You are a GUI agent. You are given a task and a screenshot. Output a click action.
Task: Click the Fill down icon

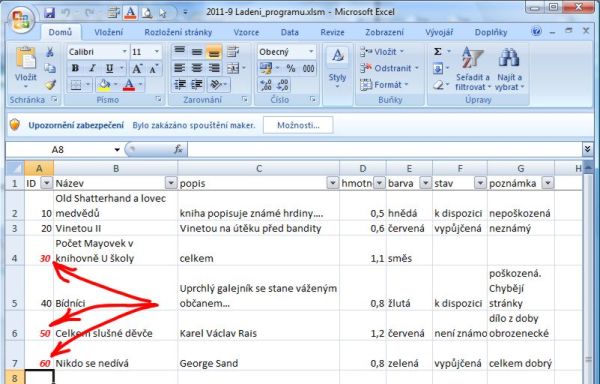click(438, 68)
